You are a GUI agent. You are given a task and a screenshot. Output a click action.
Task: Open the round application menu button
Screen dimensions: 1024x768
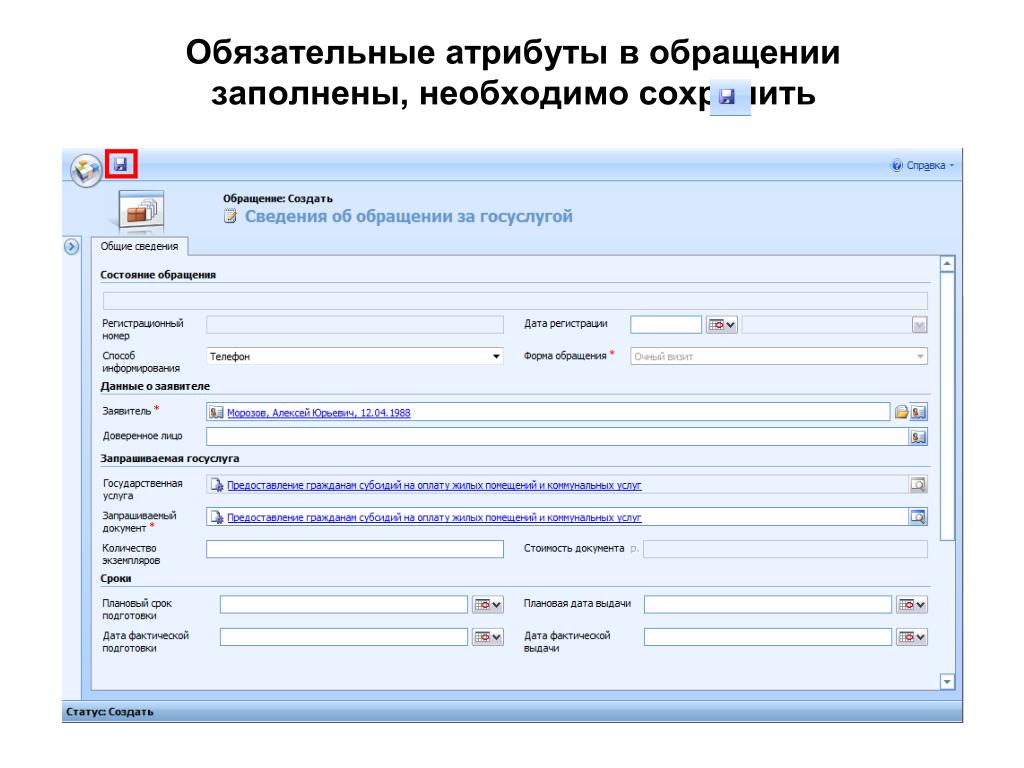click(86, 171)
